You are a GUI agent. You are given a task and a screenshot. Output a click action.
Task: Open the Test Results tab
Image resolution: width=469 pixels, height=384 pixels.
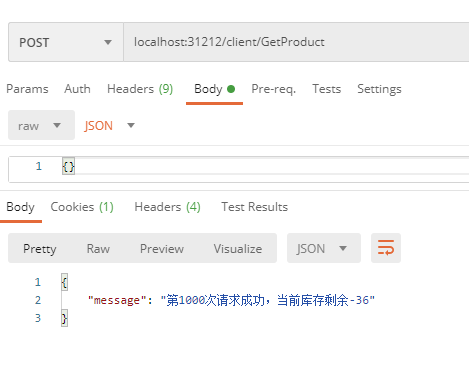(x=254, y=207)
